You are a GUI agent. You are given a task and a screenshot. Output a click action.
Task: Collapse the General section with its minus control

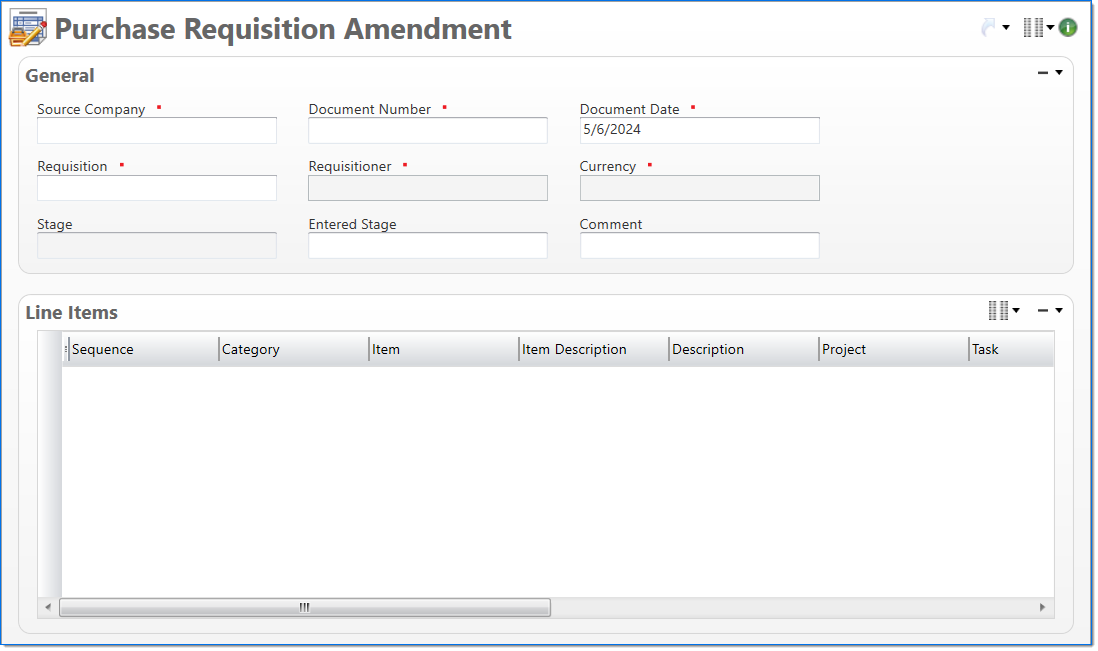pyautogui.click(x=1042, y=72)
